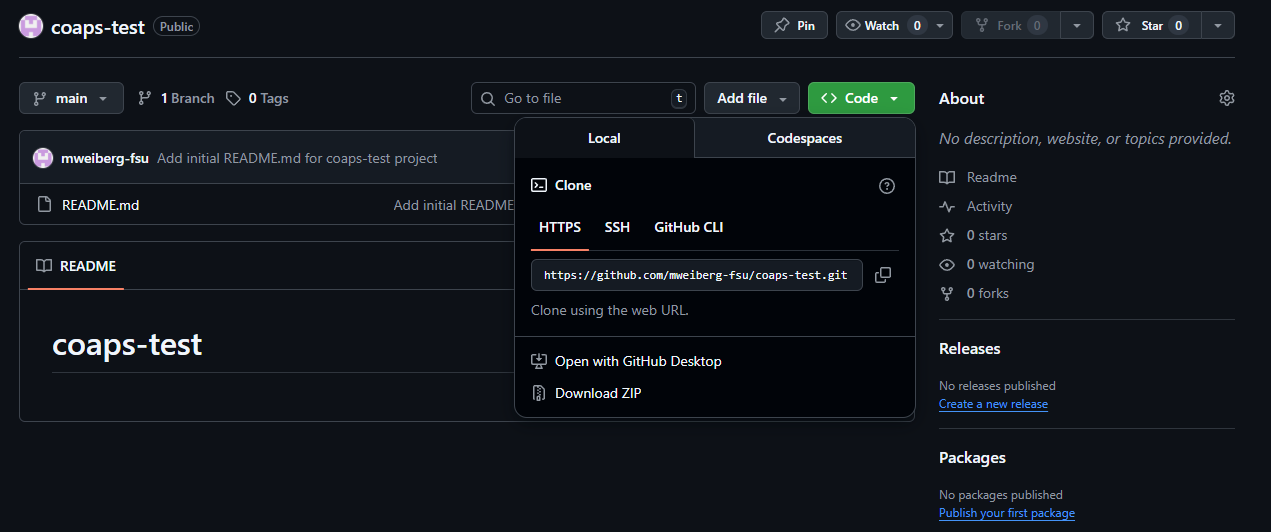Click the About section heading

click(962, 98)
